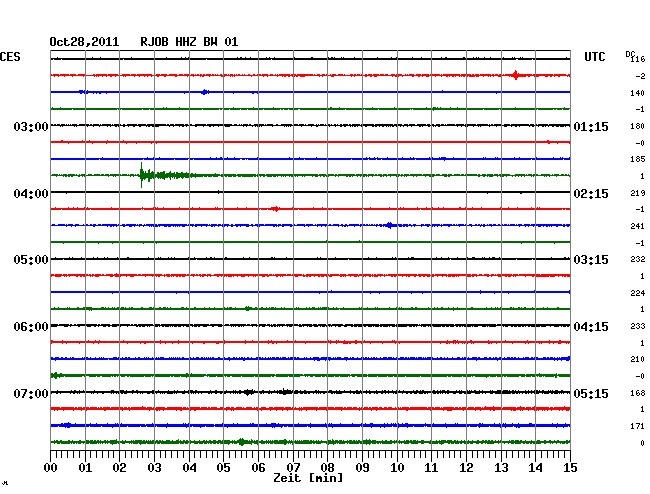Image resolution: width=650 pixels, height=494 pixels.
Task: Click the DC value 210
Action: pos(637,359)
